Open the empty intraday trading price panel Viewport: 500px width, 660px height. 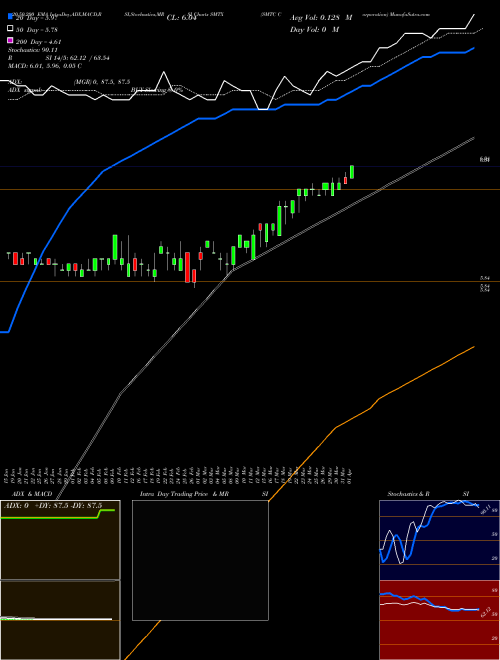(200, 560)
